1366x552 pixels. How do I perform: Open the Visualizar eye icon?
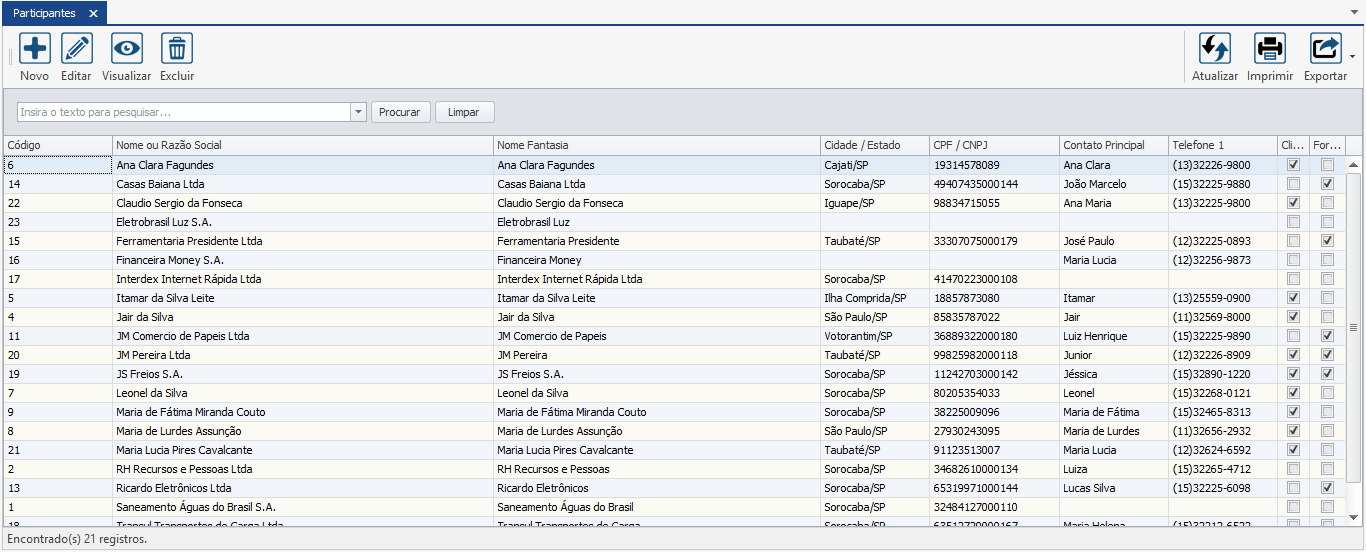click(x=127, y=49)
